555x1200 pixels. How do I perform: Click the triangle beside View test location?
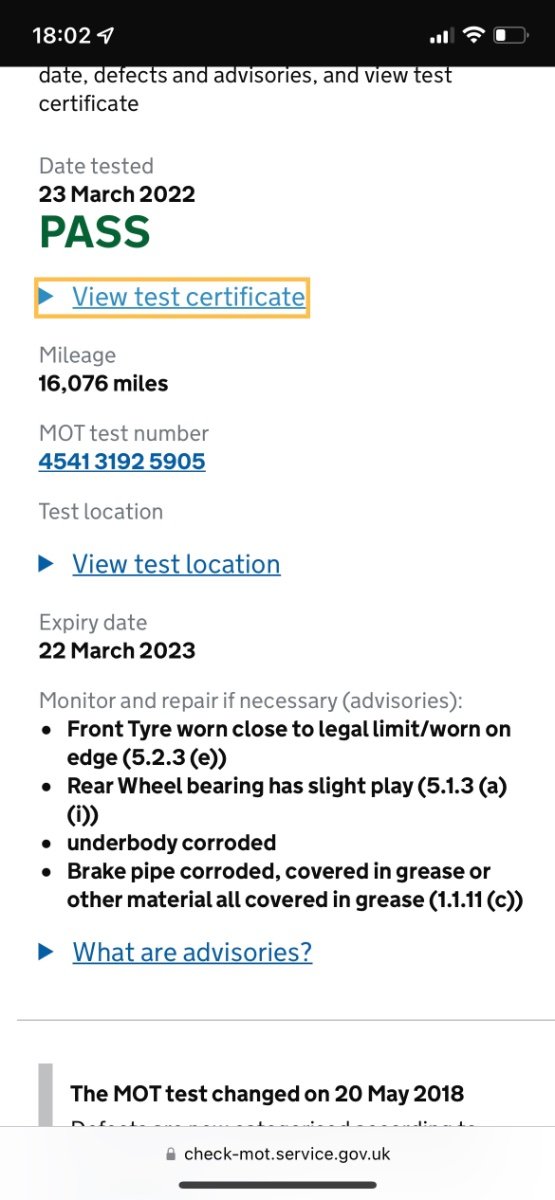coord(46,564)
